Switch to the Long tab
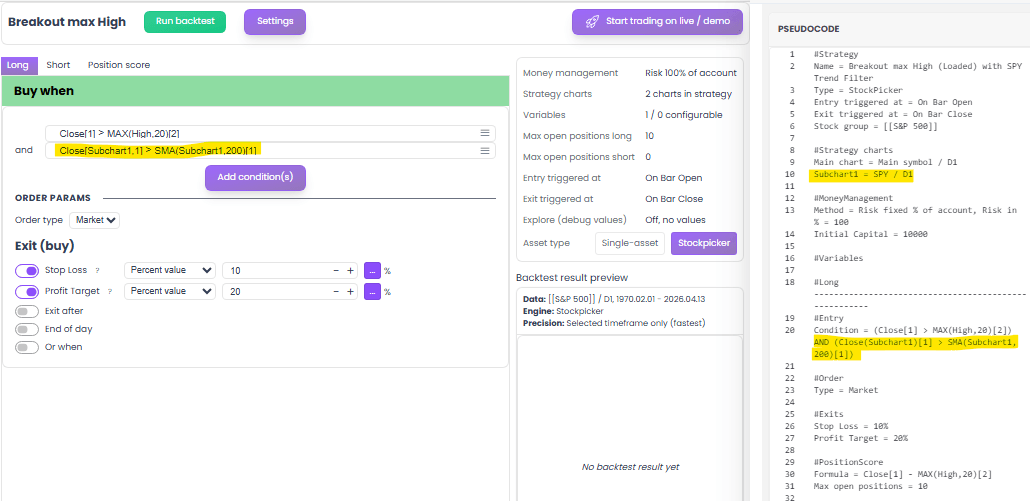 (x=18, y=65)
